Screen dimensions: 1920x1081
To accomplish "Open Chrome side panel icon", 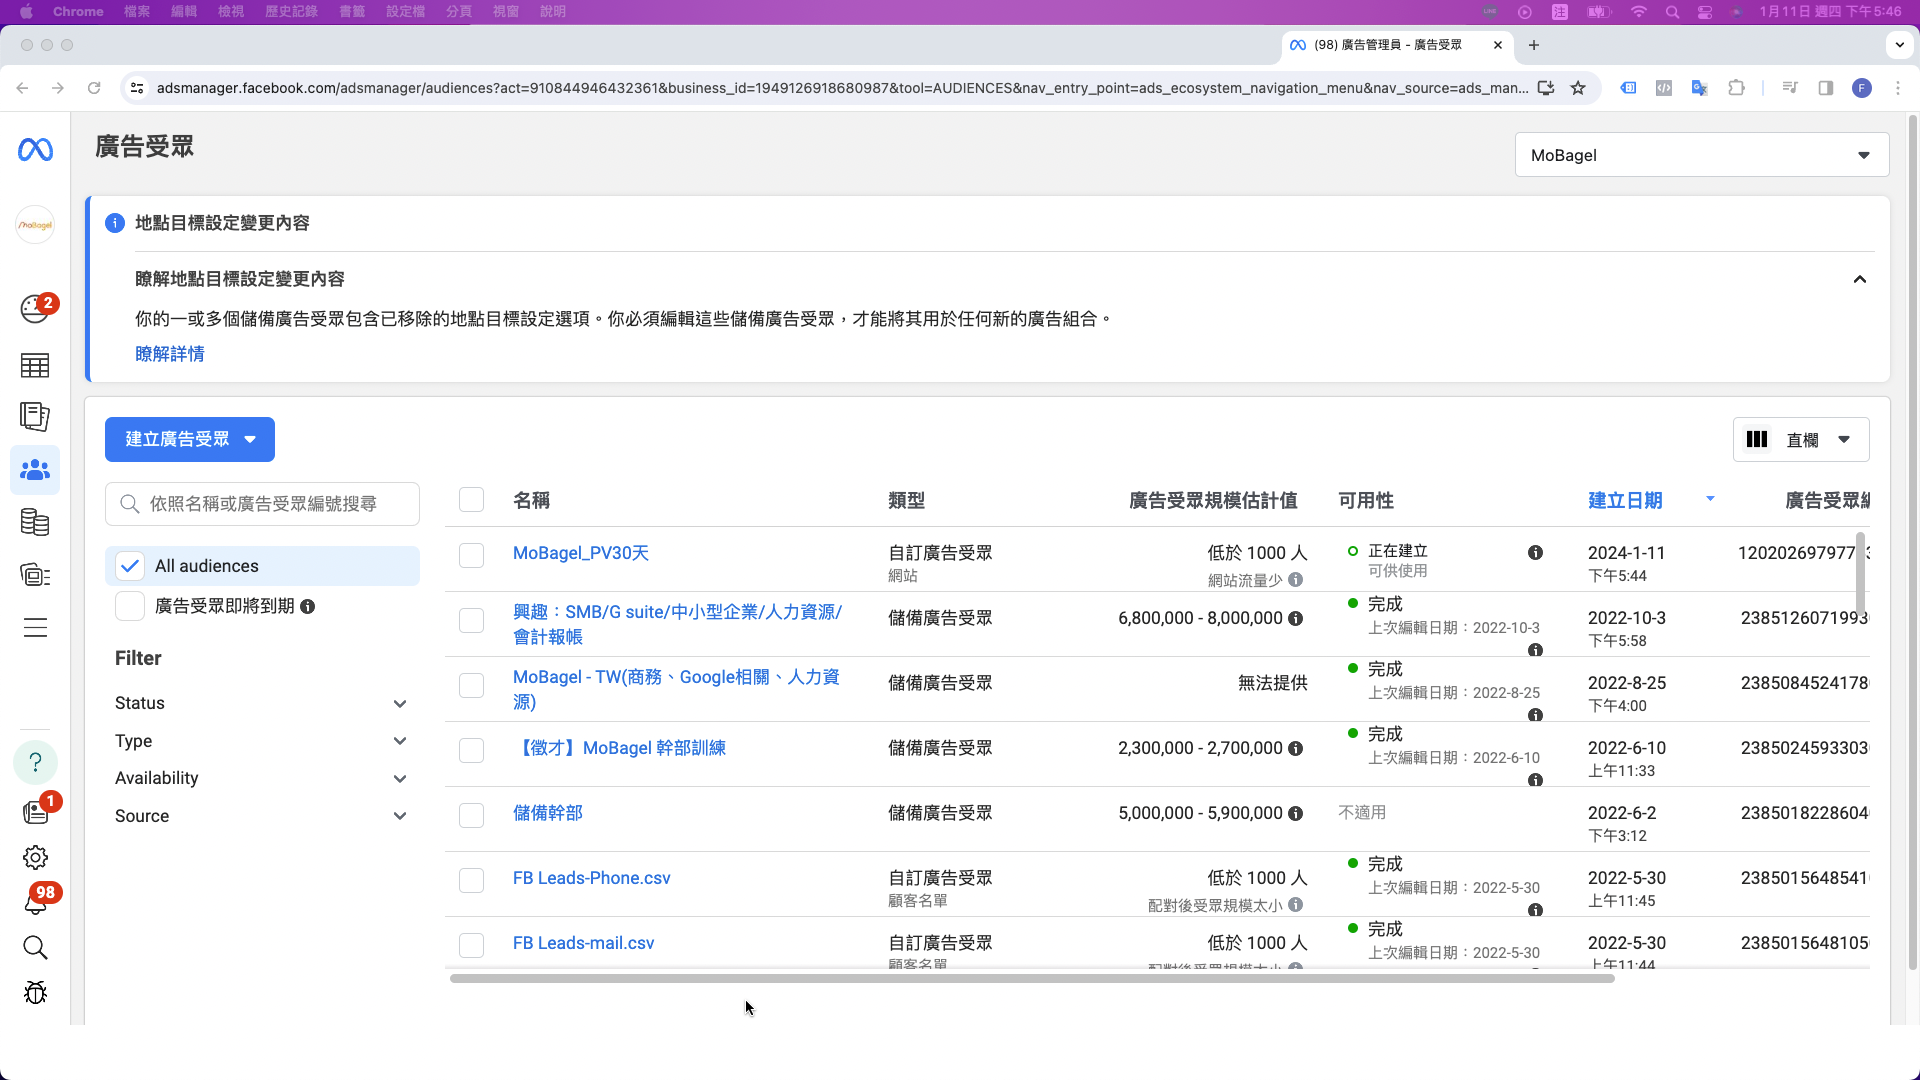I will [x=1826, y=88].
